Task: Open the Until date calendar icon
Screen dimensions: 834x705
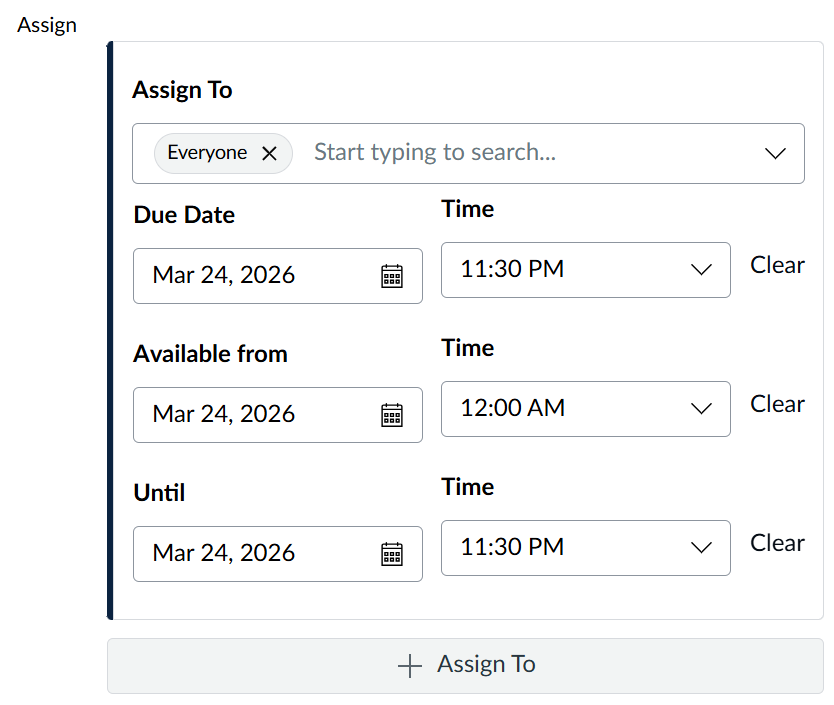Action: (x=392, y=554)
